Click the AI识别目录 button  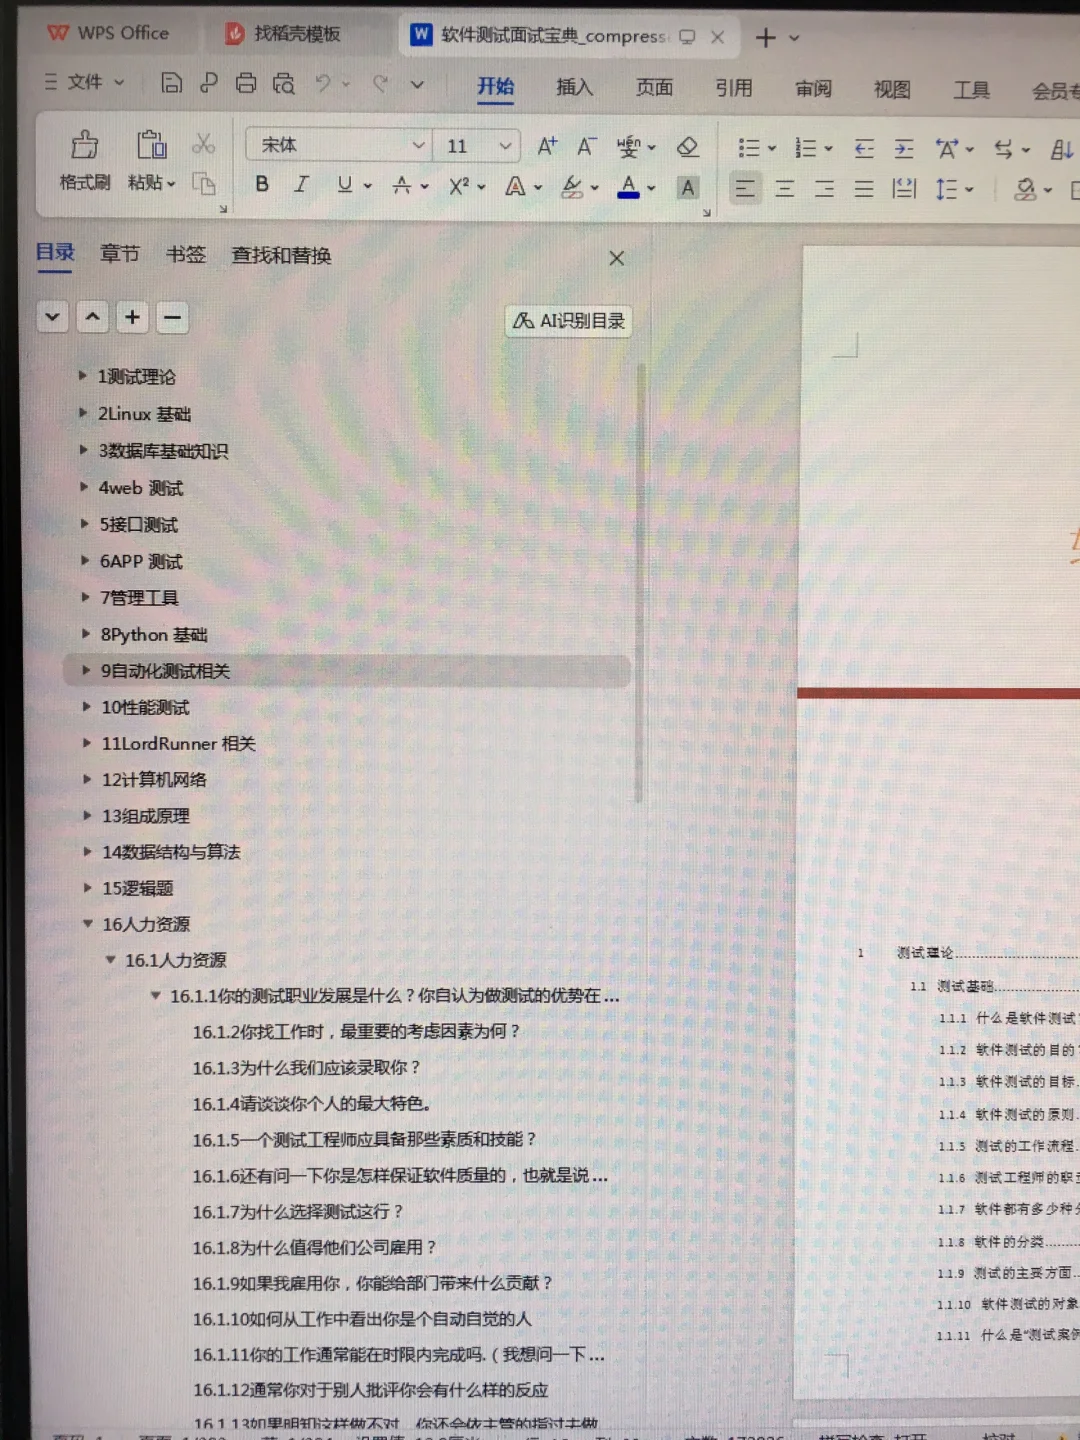(x=568, y=321)
